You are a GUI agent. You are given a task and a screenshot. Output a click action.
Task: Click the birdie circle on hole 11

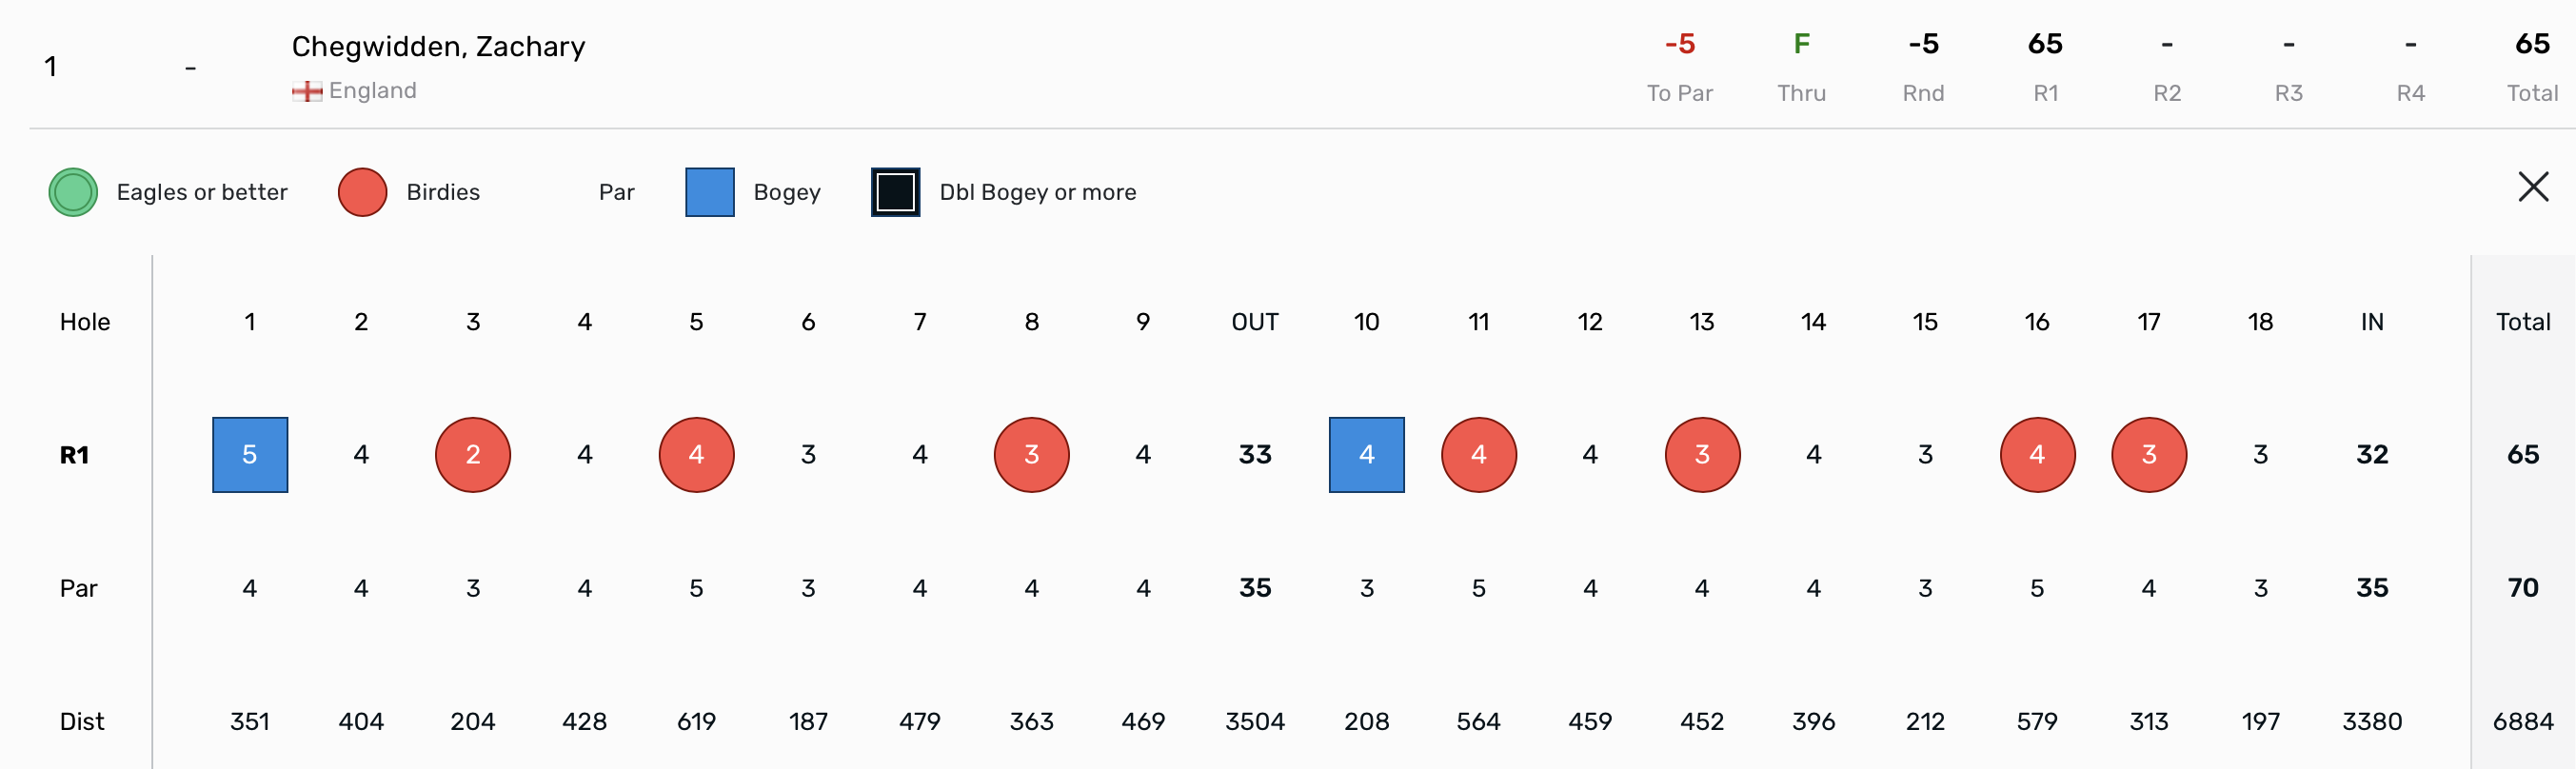[x=1478, y=455]
